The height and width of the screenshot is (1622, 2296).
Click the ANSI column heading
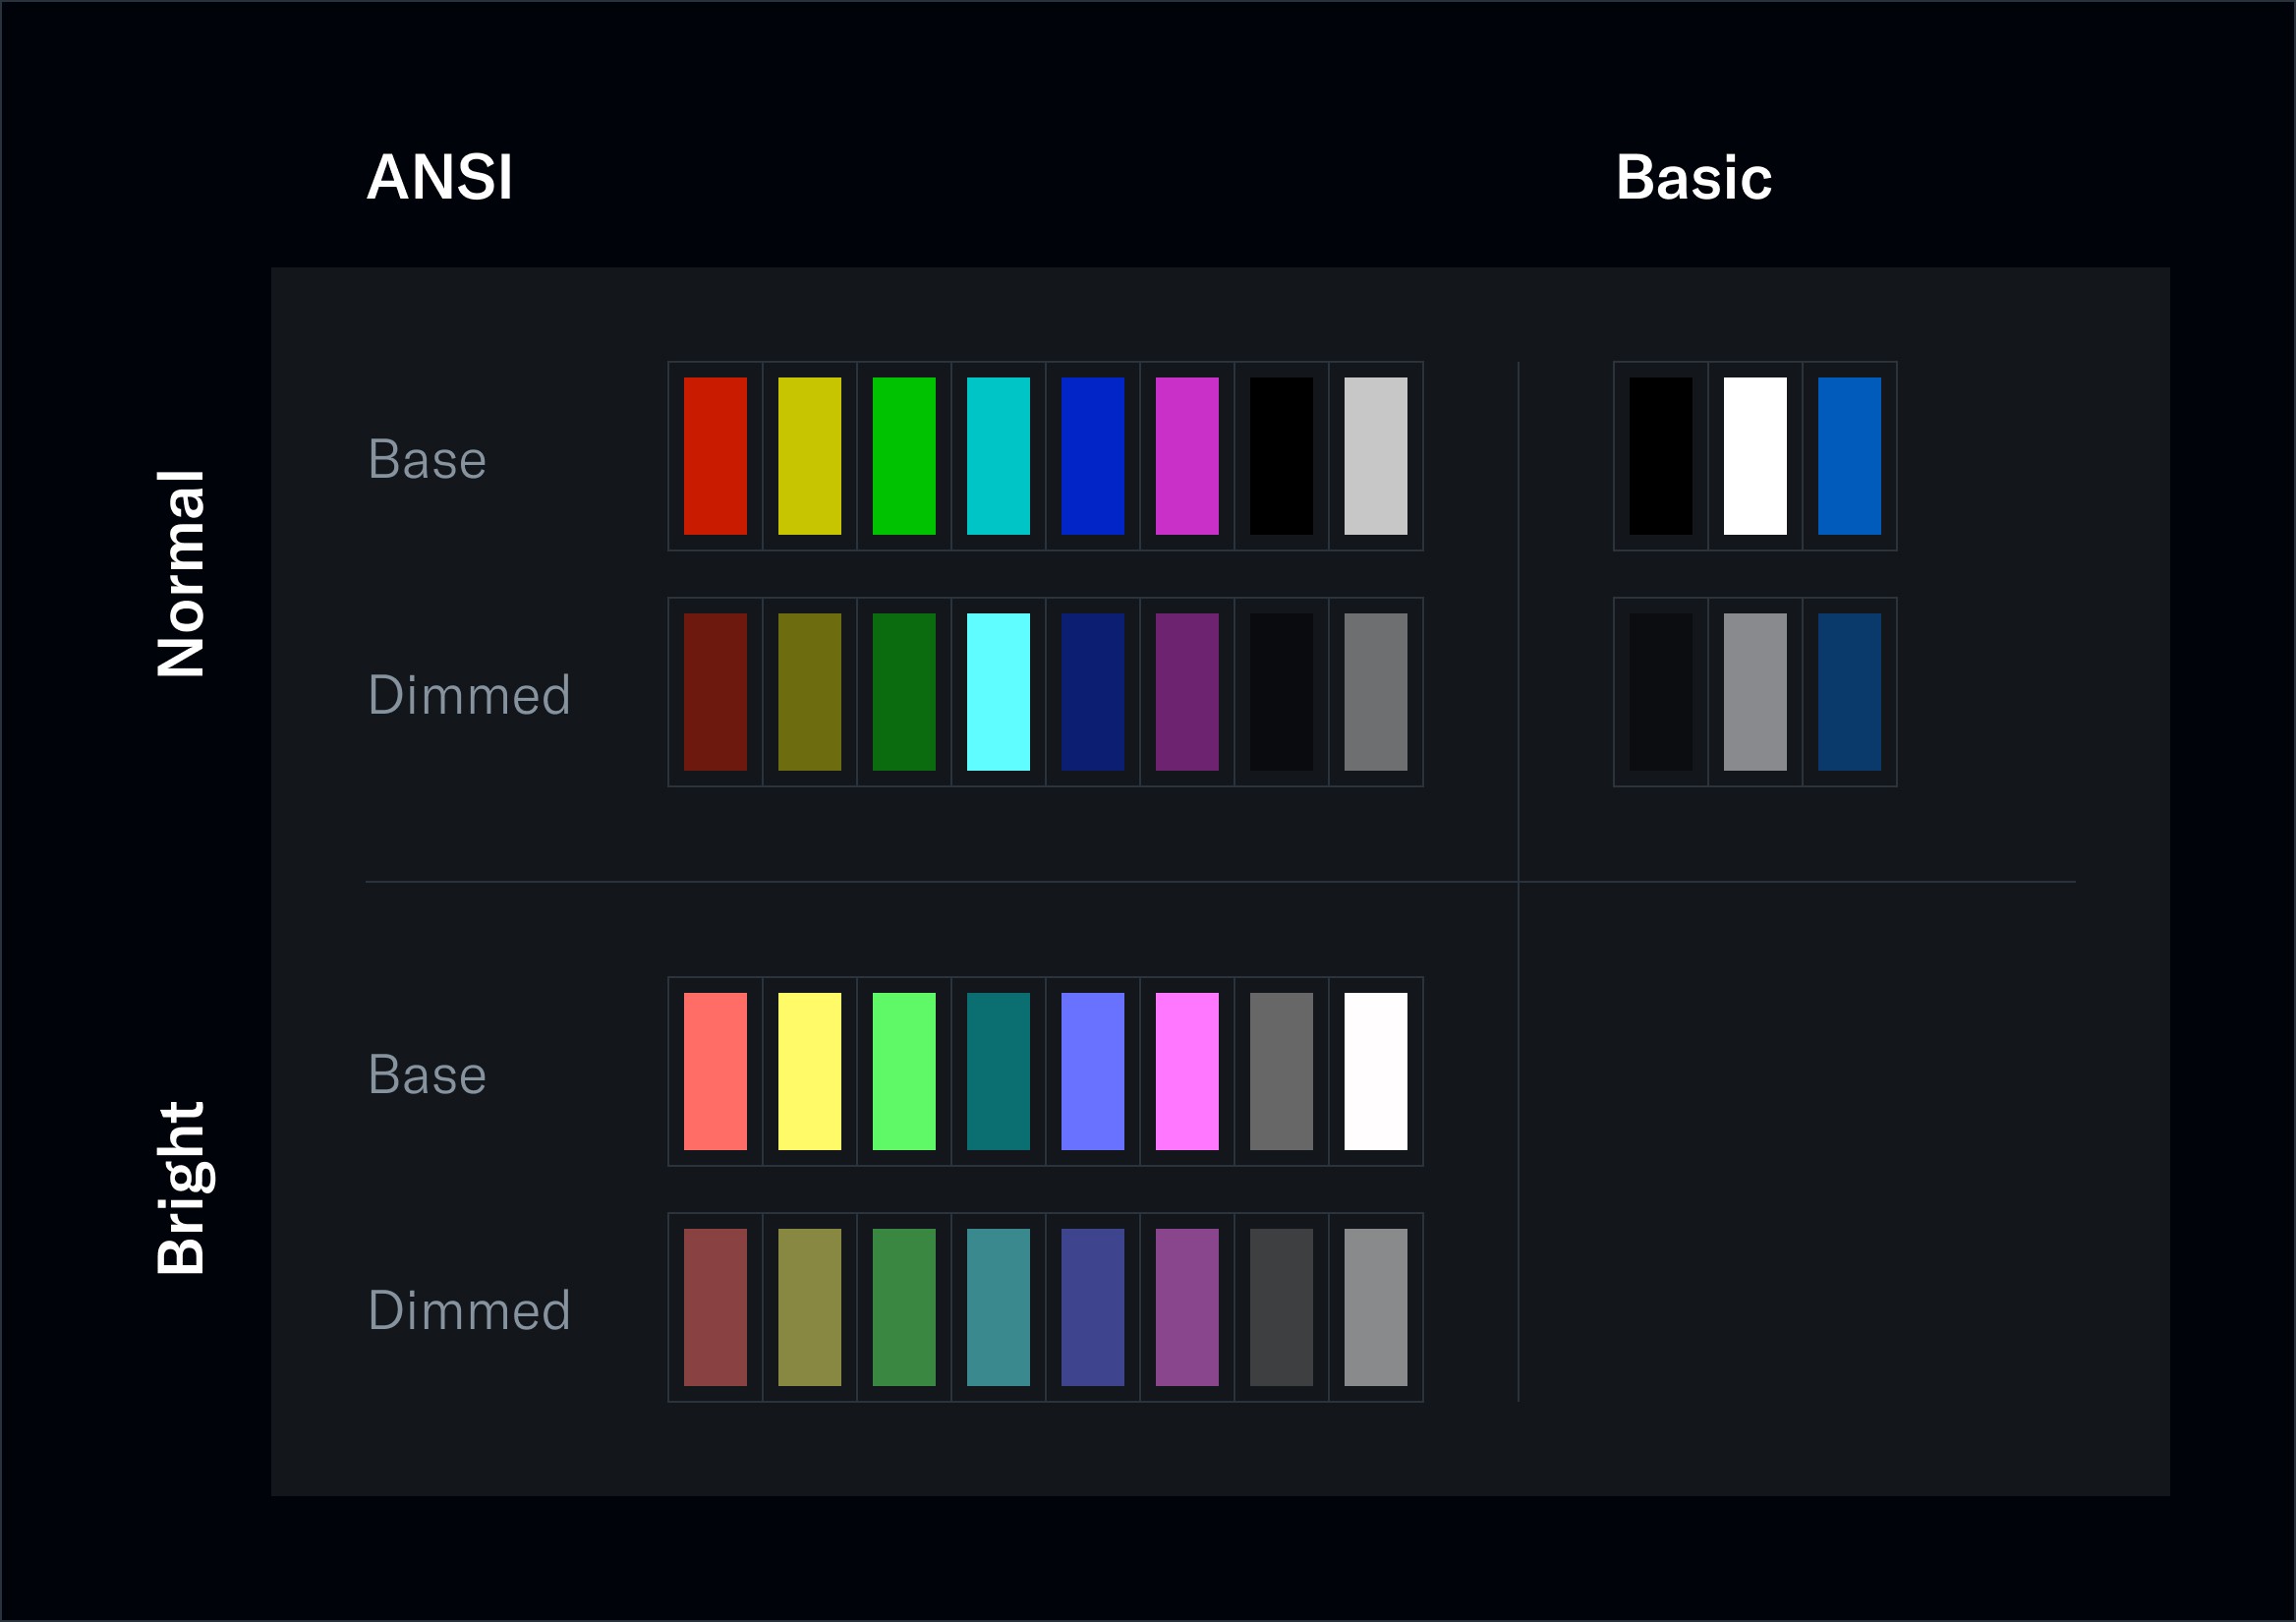point(440,178)
